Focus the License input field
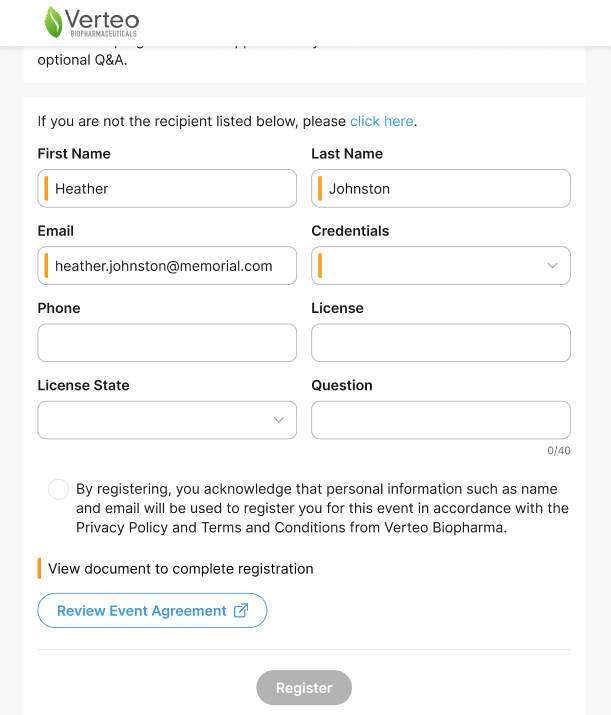Viewport: 611px width, 715px height. pyautogui.click(x=440, y=343)
